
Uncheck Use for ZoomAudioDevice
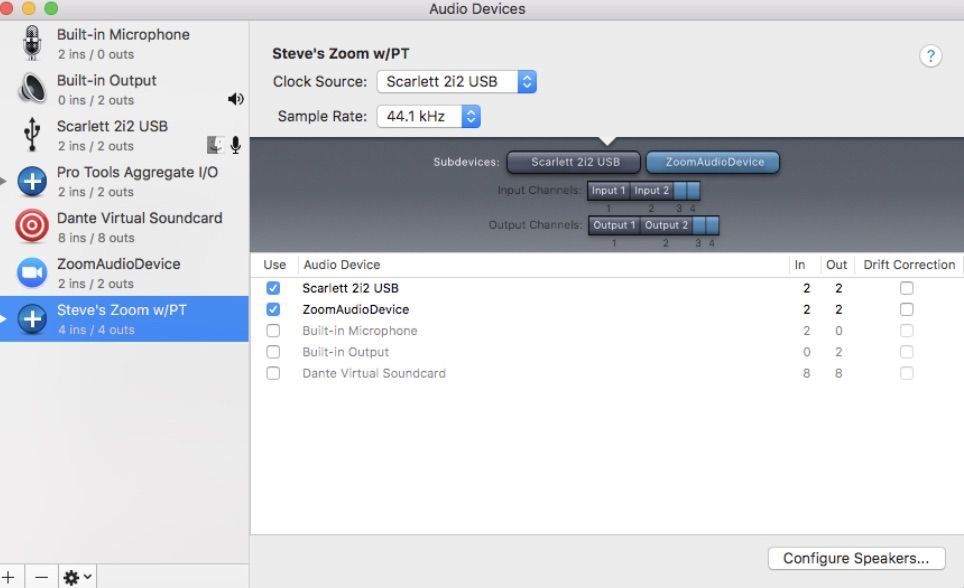[x=273, y=309]
